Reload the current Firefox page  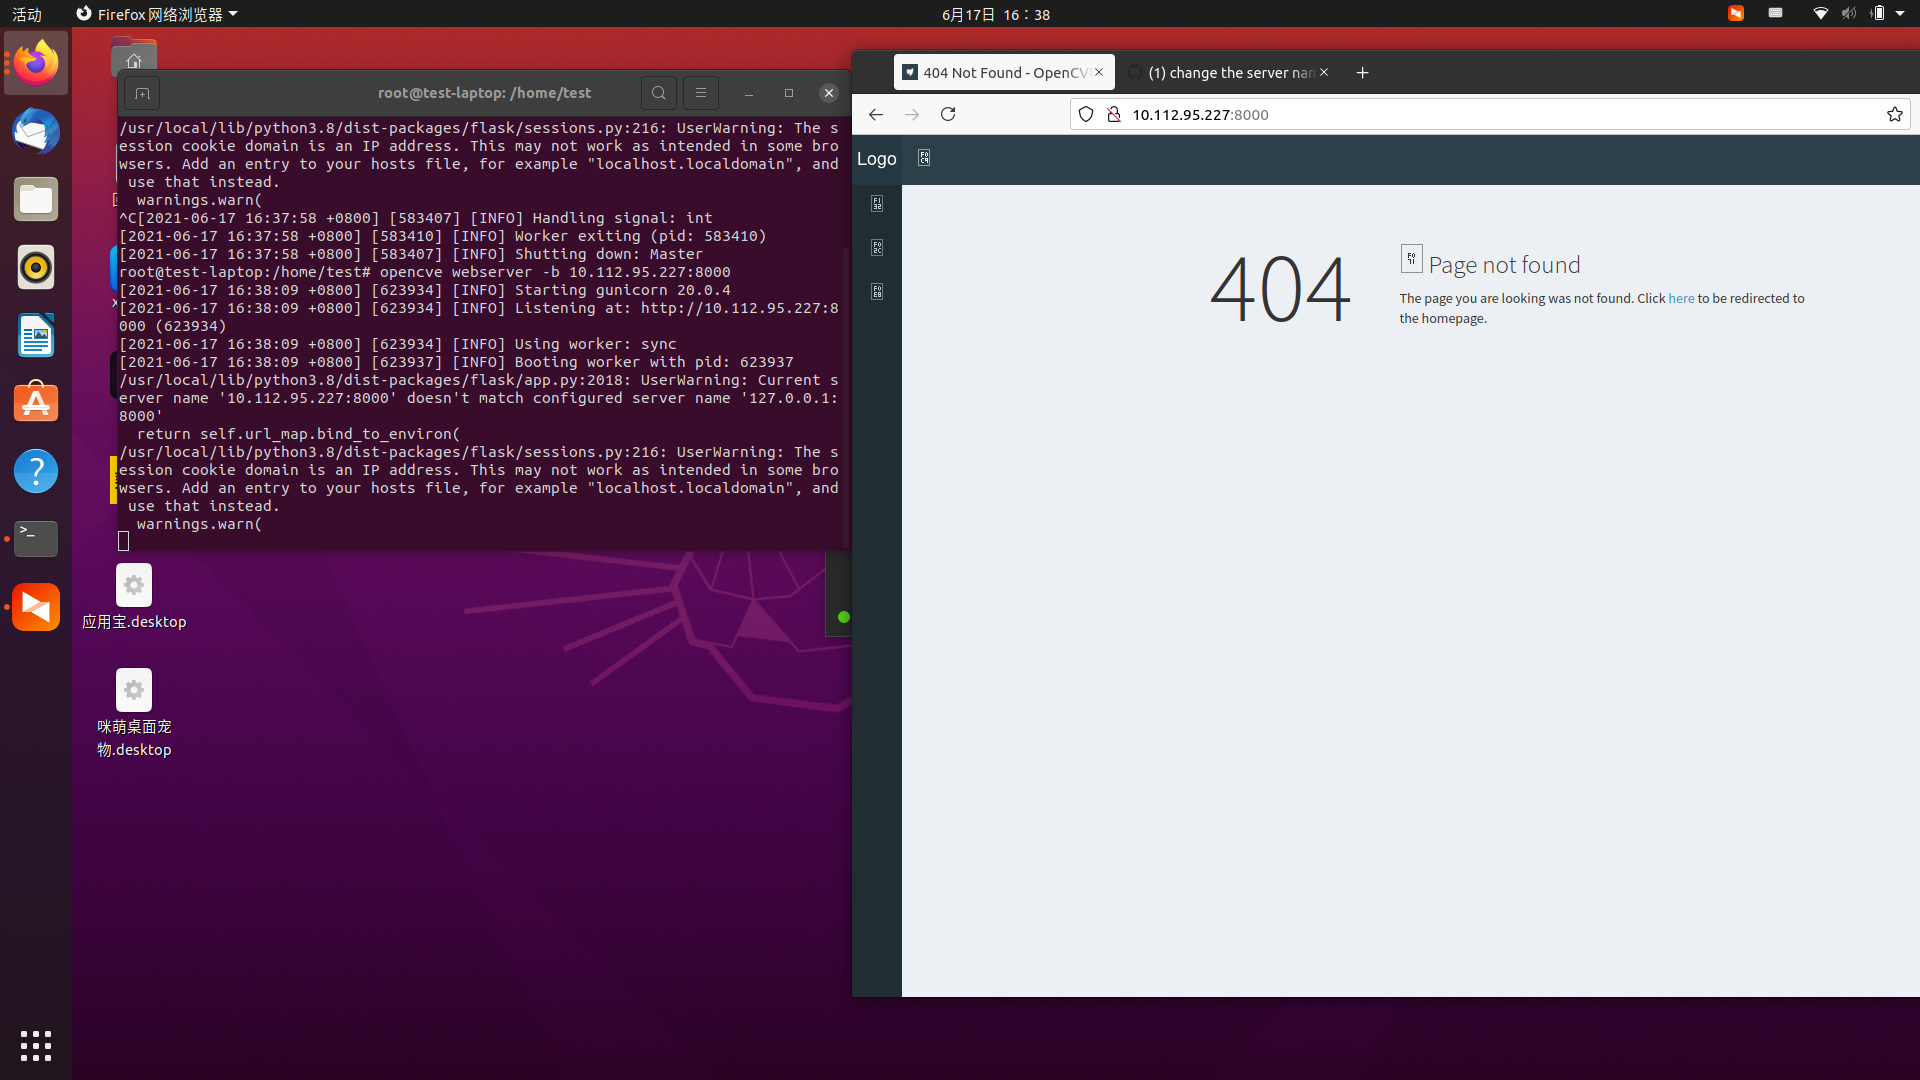click(x=948, y=114)
